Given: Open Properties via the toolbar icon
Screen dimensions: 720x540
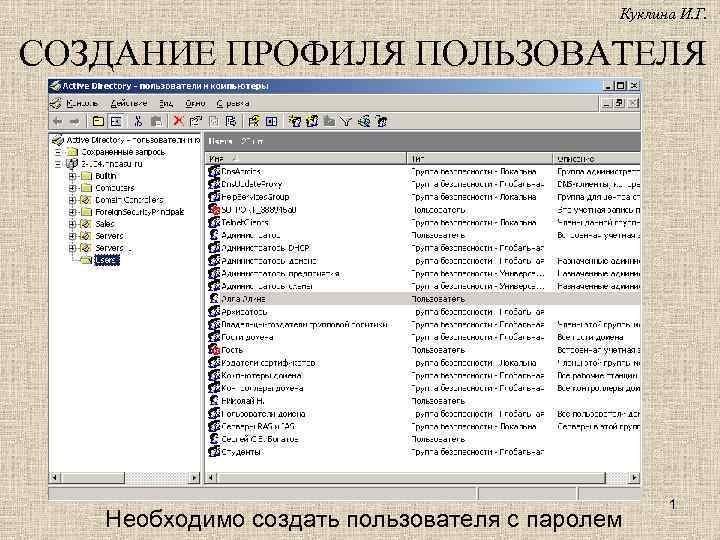Looking at the screenshot, I should coord(196,121).
